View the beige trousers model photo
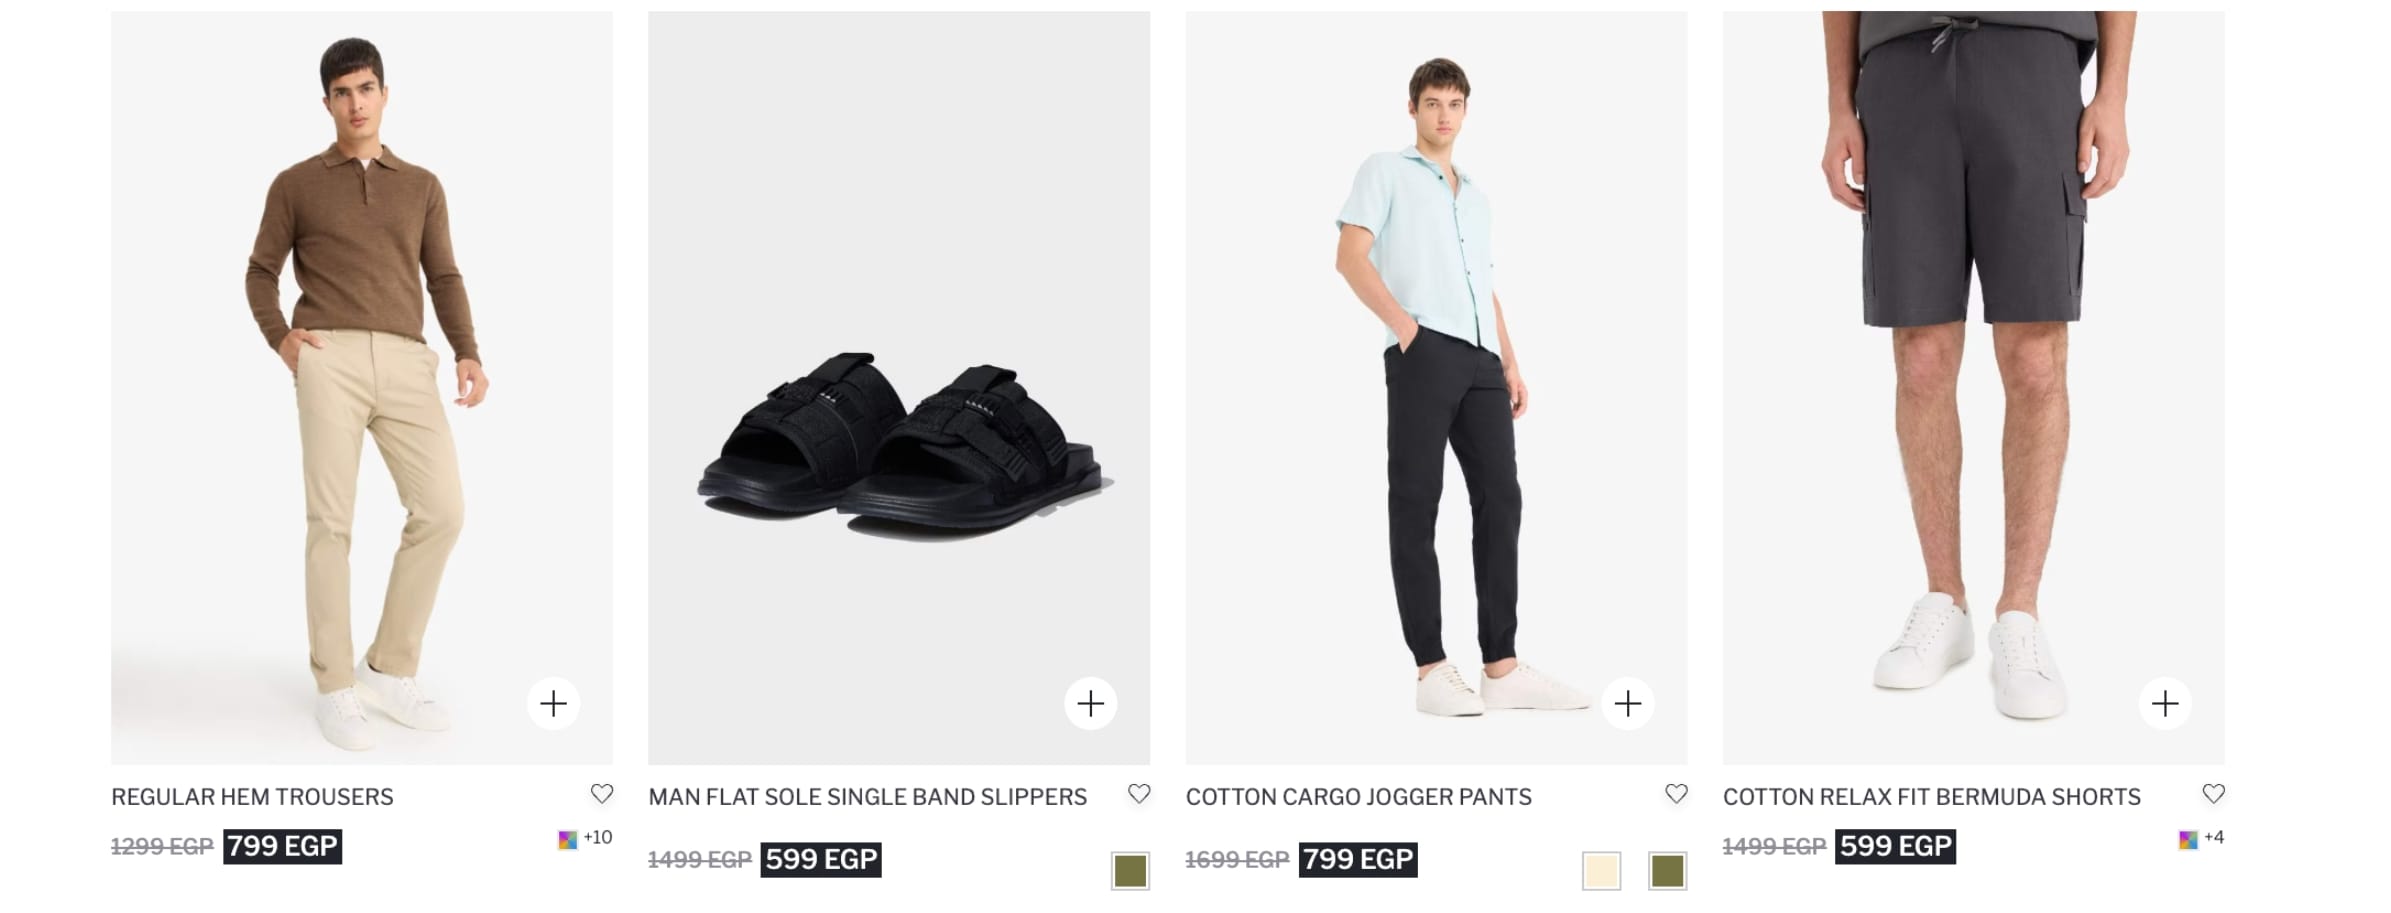The image size is (2391, 913). click(x=361, y=387)
